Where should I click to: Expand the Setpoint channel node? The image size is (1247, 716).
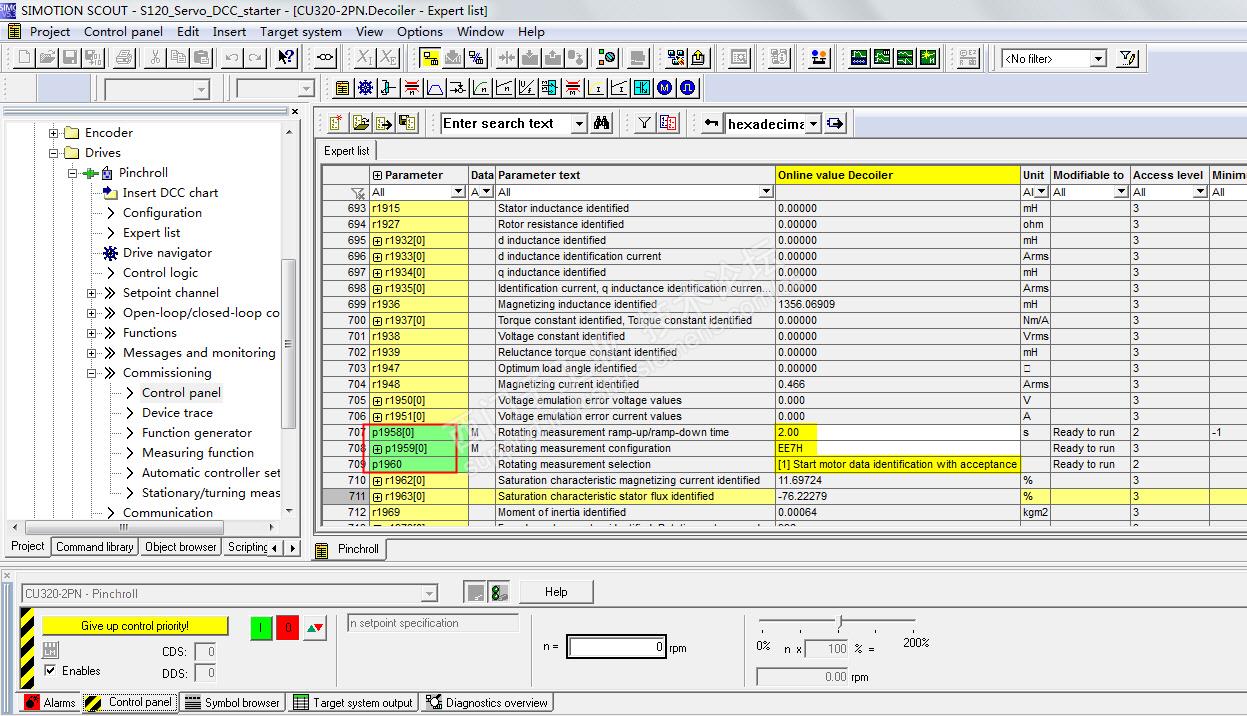tap(92, 293)
